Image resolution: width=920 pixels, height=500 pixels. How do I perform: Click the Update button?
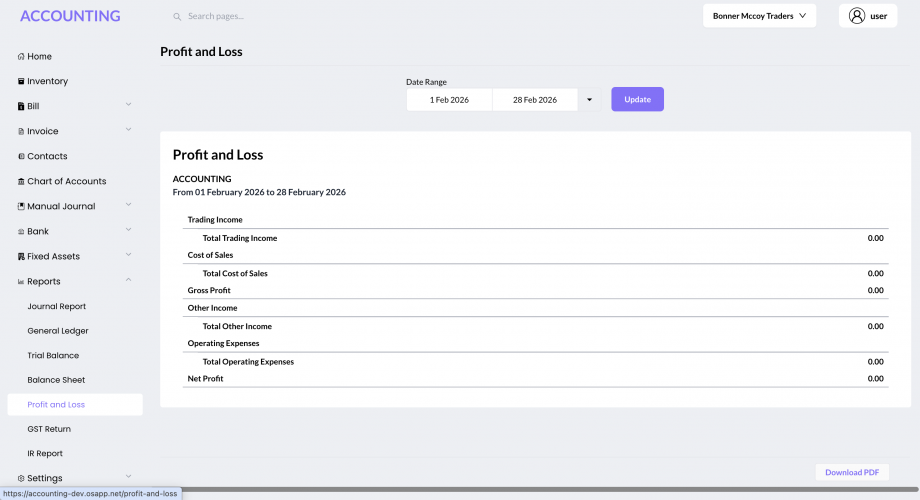tap(637, 99)
